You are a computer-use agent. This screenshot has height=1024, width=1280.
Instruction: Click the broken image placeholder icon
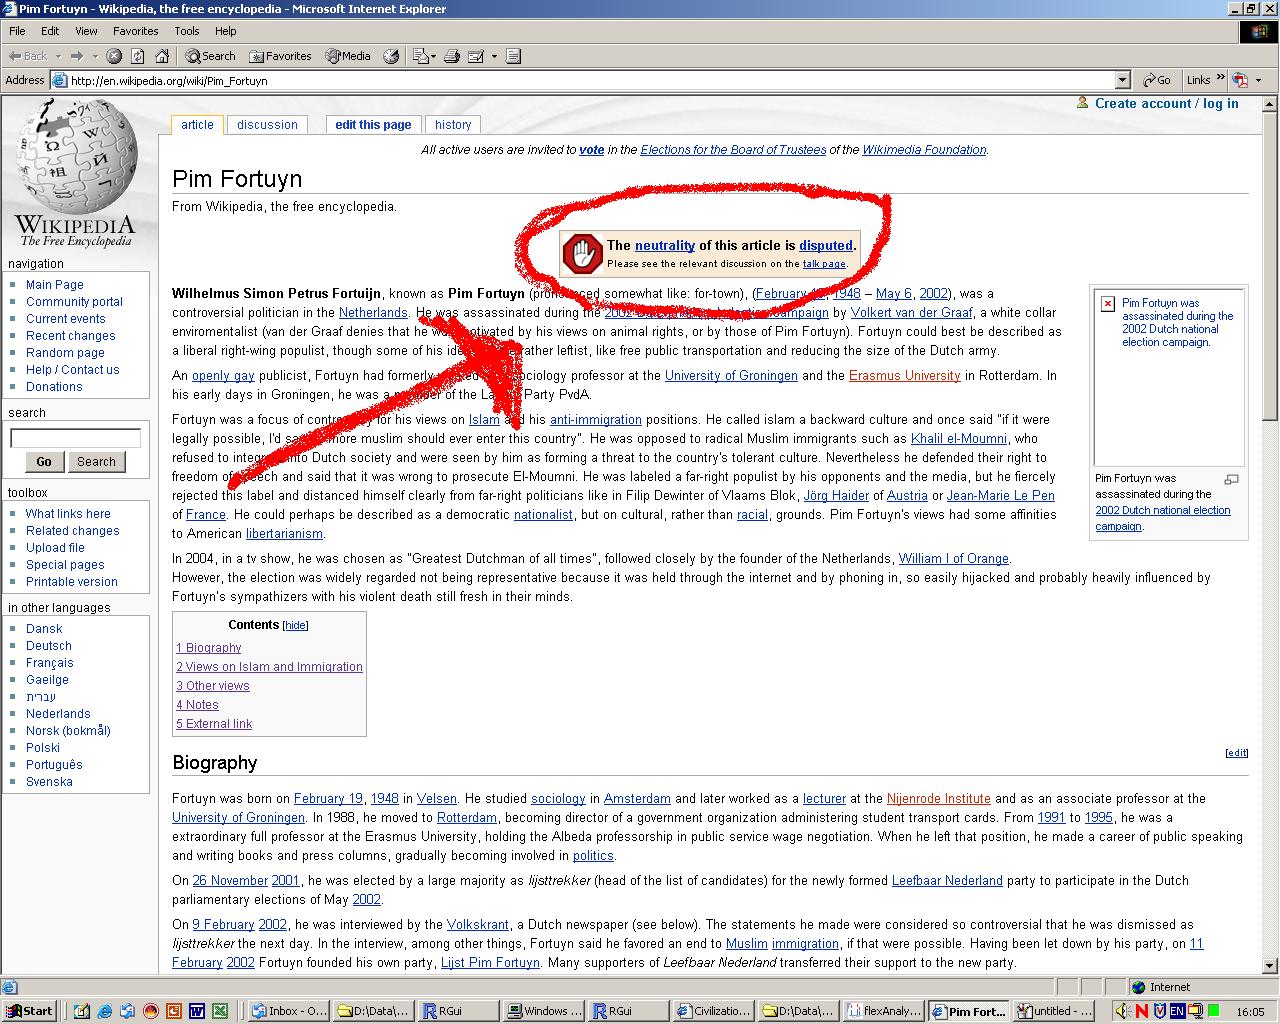[1108, 304]
